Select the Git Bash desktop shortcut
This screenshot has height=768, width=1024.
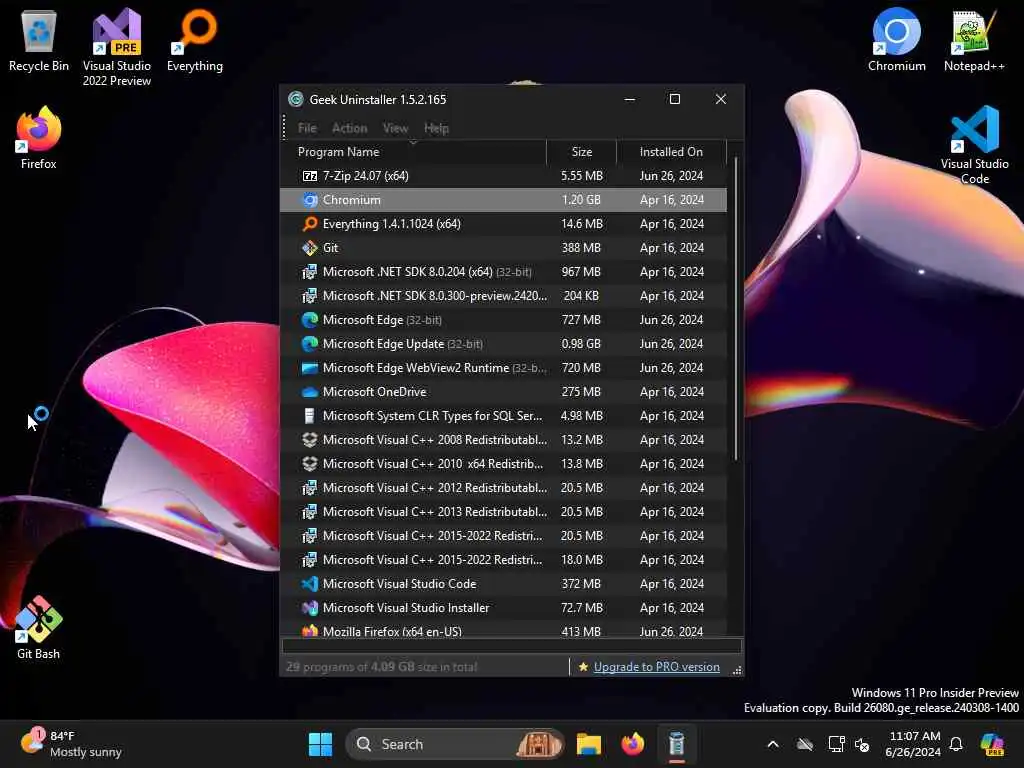39,628
